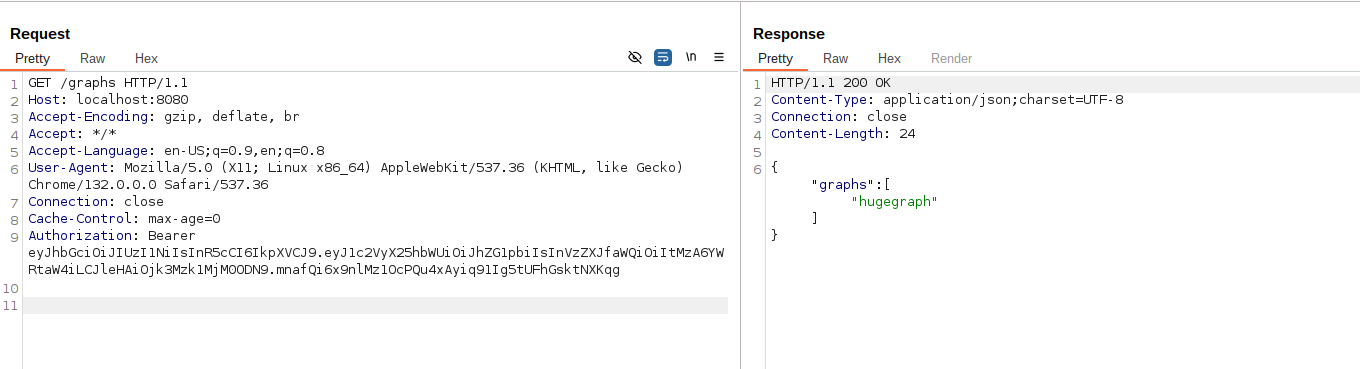This screenshot has height=369, width=1360.
Task: Switch to the Request Raw tab
Action: pos(93,58)
